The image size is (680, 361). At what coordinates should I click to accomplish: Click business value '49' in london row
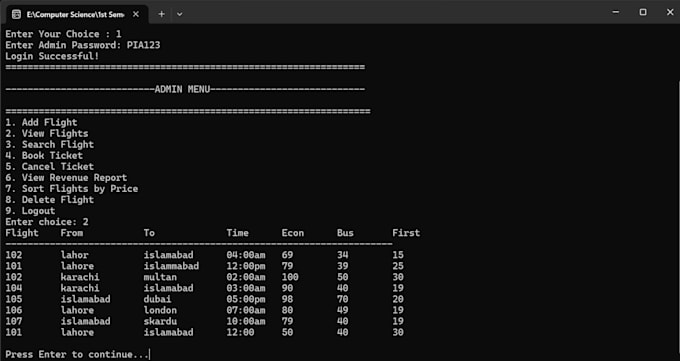point(343,310)
